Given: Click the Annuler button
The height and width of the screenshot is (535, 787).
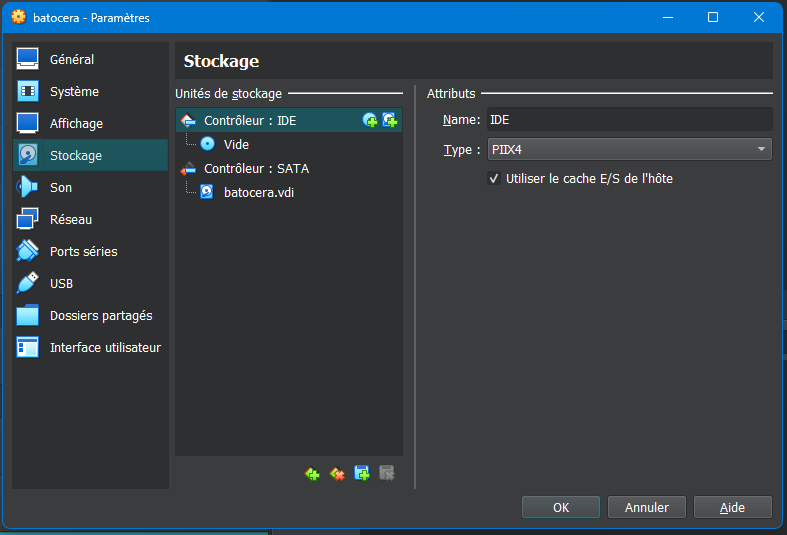Looking at the screenshot, I should point(646,507).
